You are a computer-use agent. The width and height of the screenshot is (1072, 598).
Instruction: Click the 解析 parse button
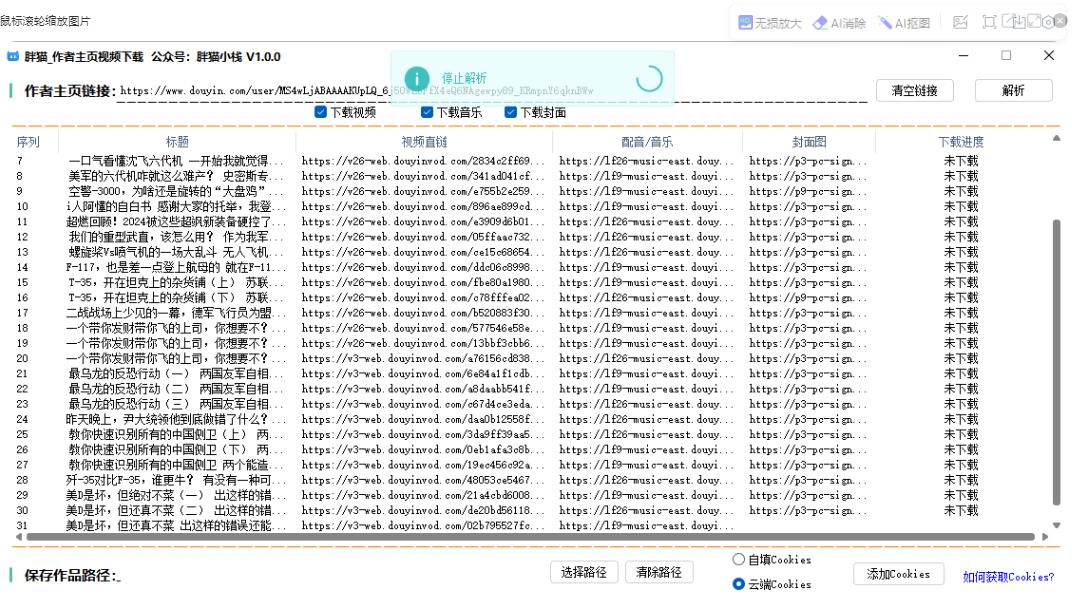click(1012, 89)
